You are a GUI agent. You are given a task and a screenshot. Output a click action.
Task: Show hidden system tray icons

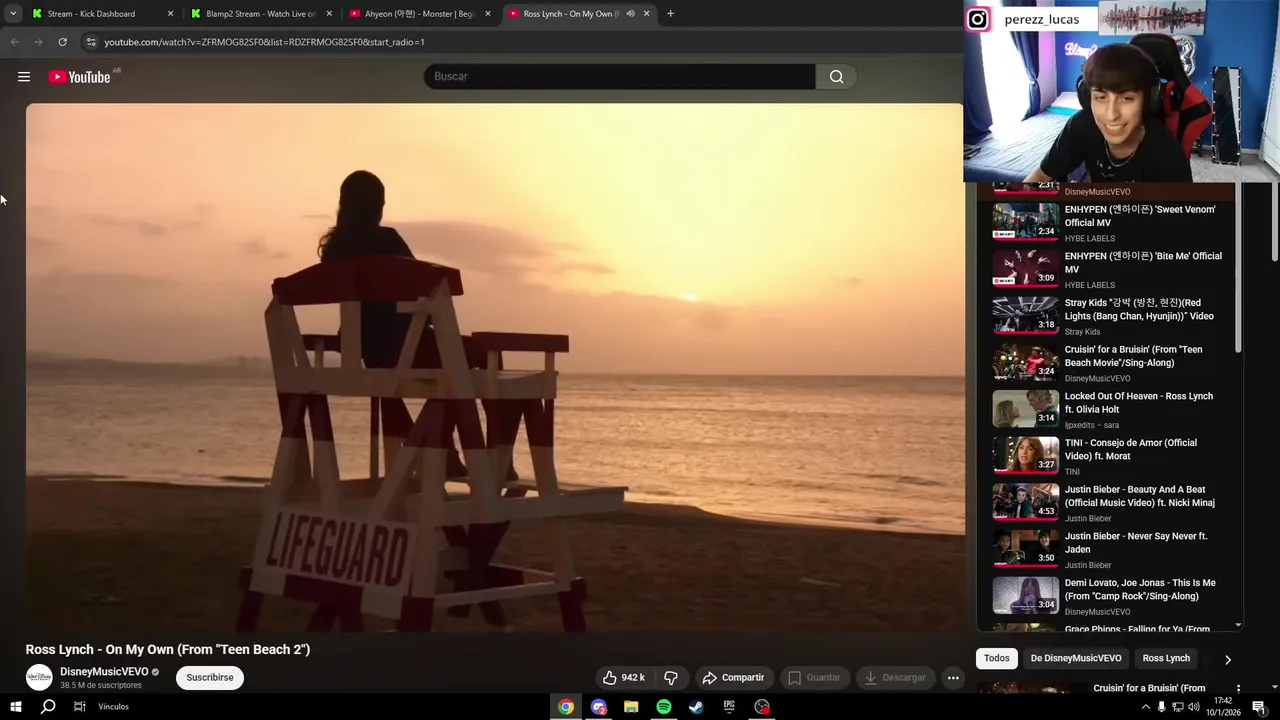pyautogui.click(x=1145, y=707)
